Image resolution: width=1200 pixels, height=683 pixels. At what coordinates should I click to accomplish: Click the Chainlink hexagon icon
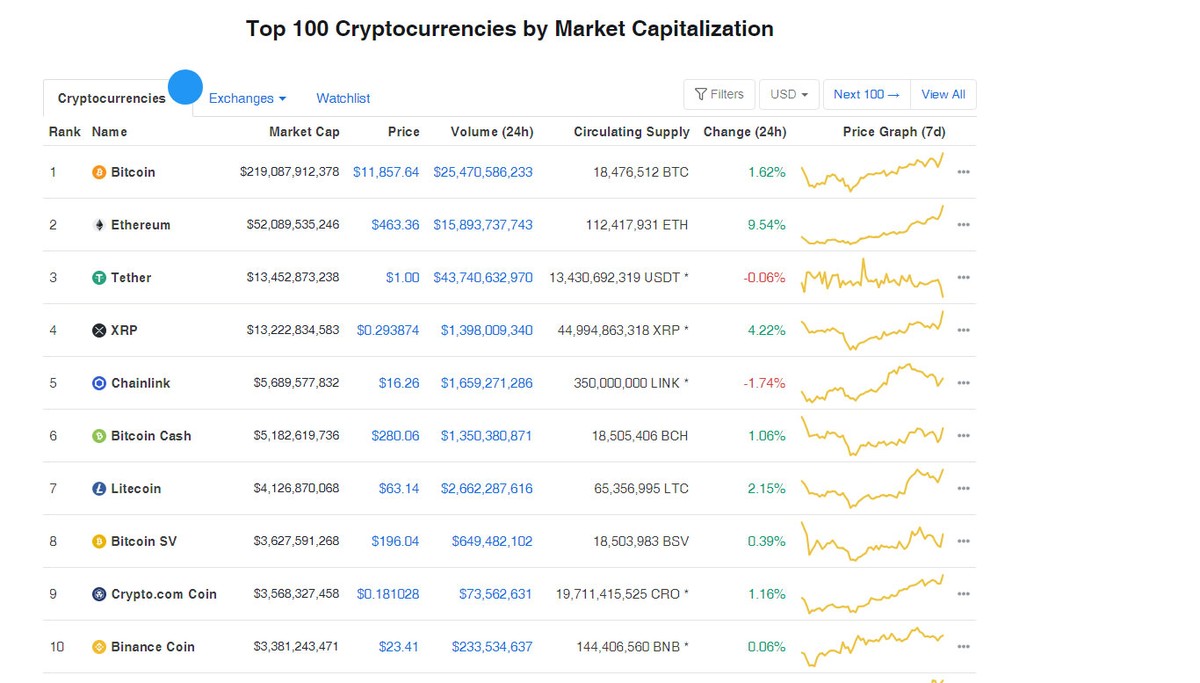tap(99, 382)
